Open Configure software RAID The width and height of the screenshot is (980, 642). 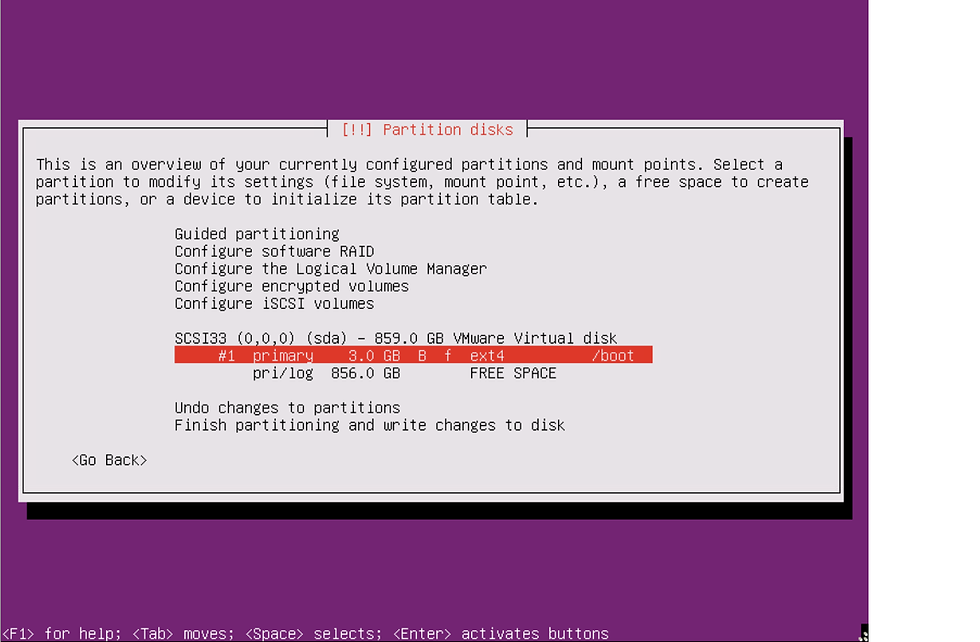(x=274, y=251)
